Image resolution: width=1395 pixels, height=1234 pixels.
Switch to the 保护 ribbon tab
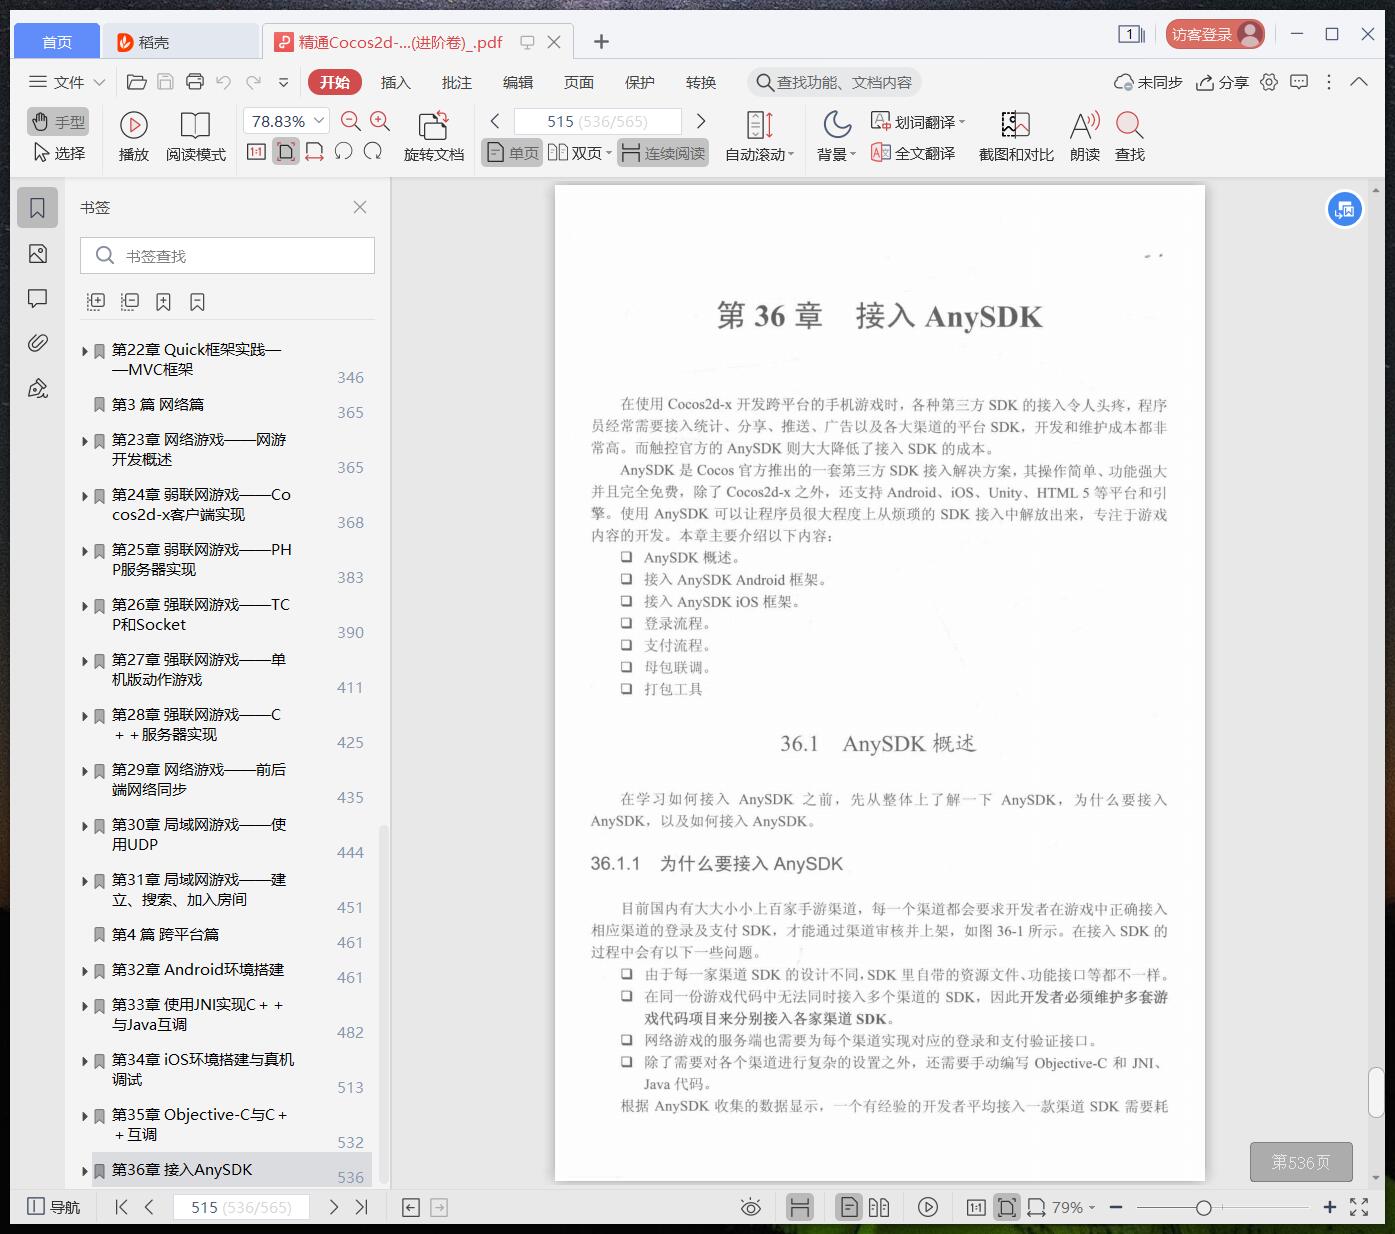640,82
